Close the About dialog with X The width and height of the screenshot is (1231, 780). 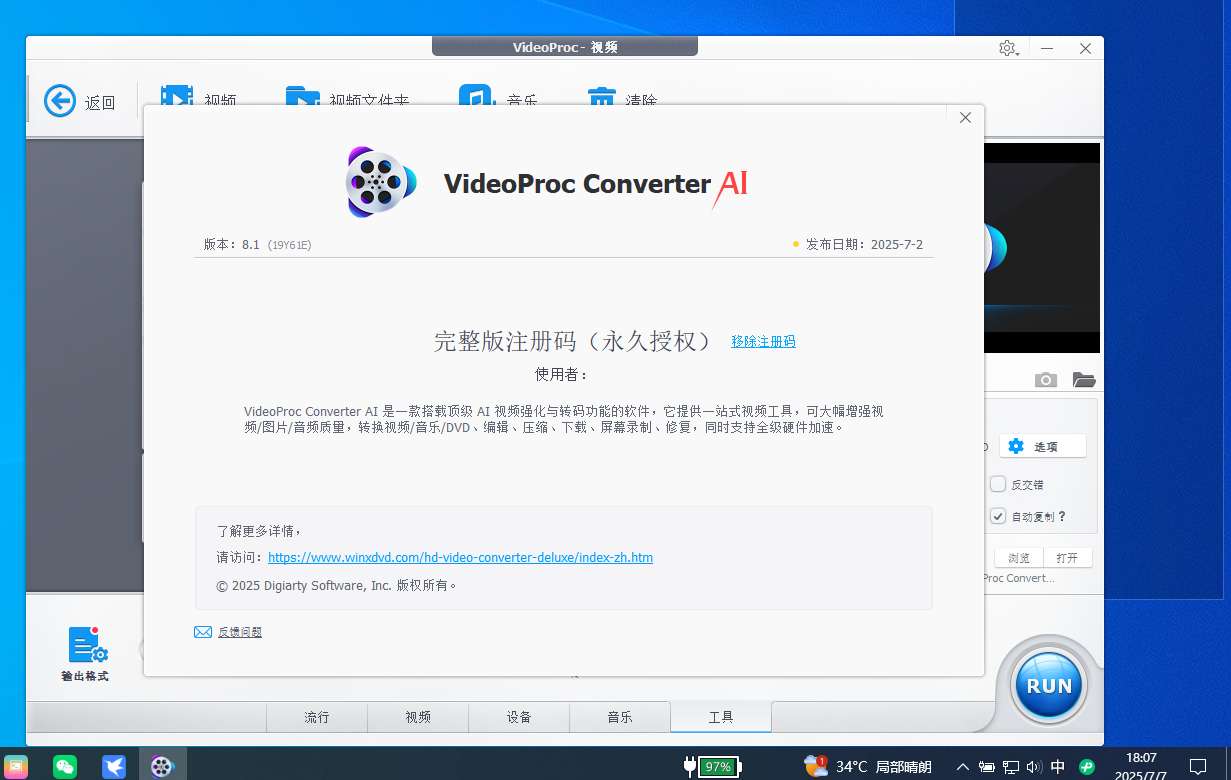tap(965, 118)
